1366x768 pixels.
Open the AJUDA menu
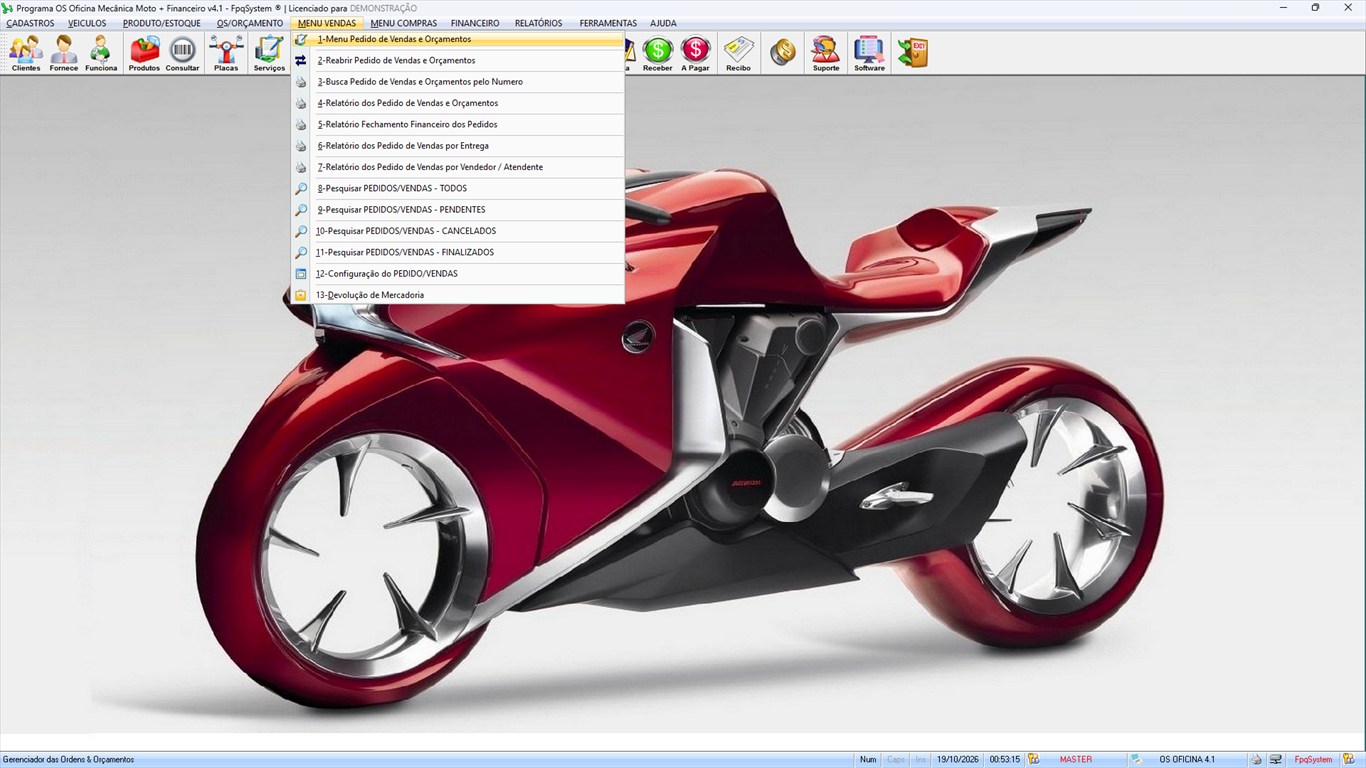point(663,23)
